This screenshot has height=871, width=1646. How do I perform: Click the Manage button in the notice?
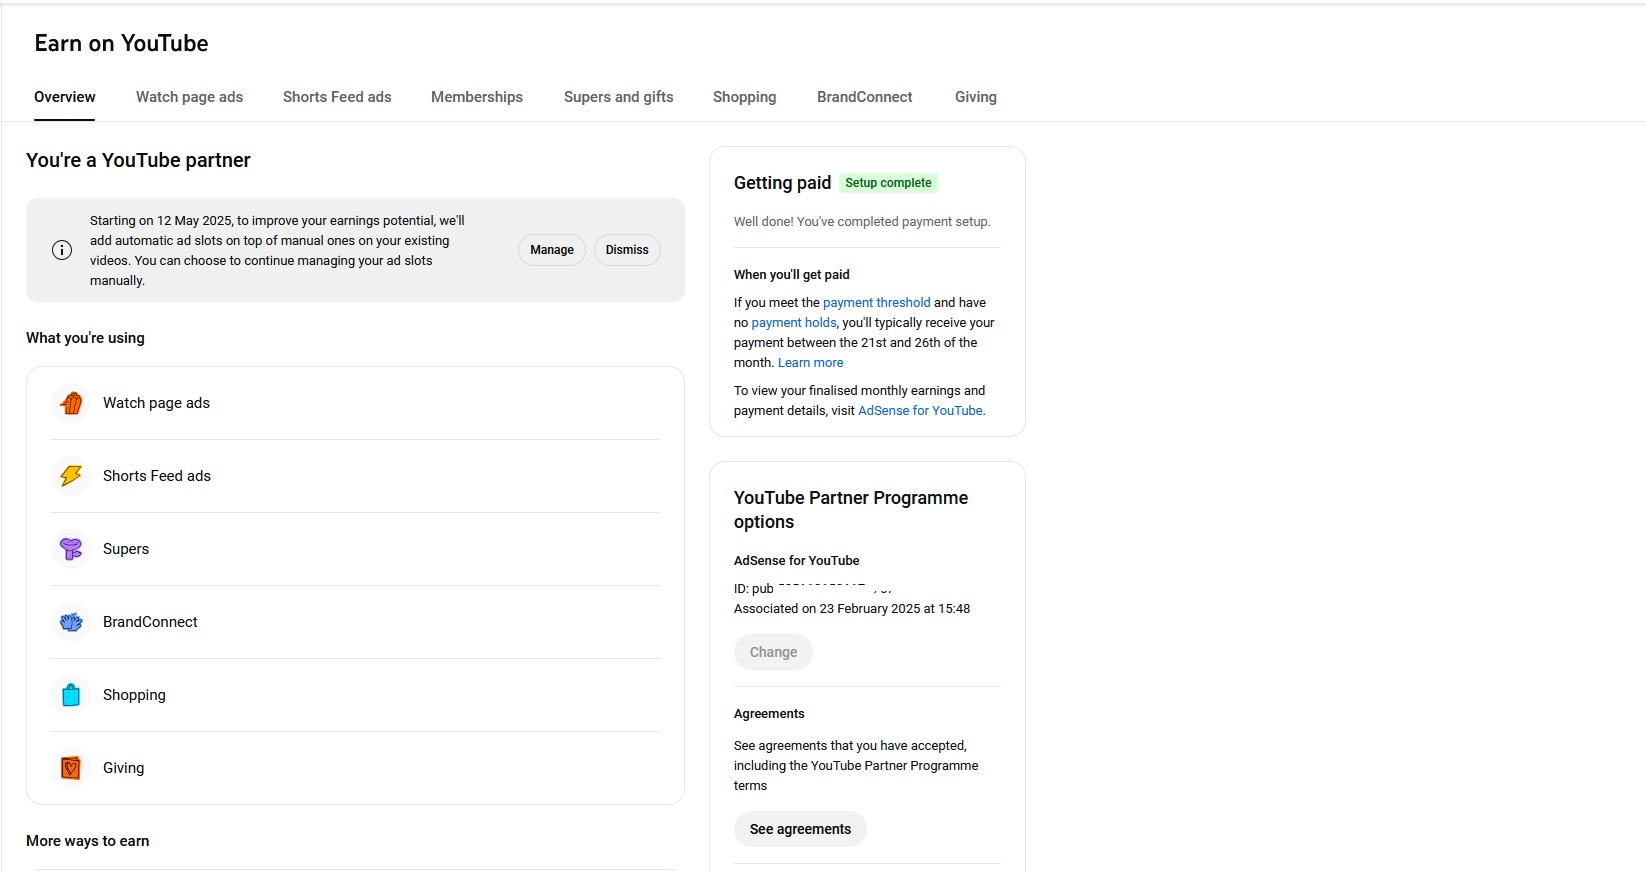pyautogui.click(x=552, y=250)
